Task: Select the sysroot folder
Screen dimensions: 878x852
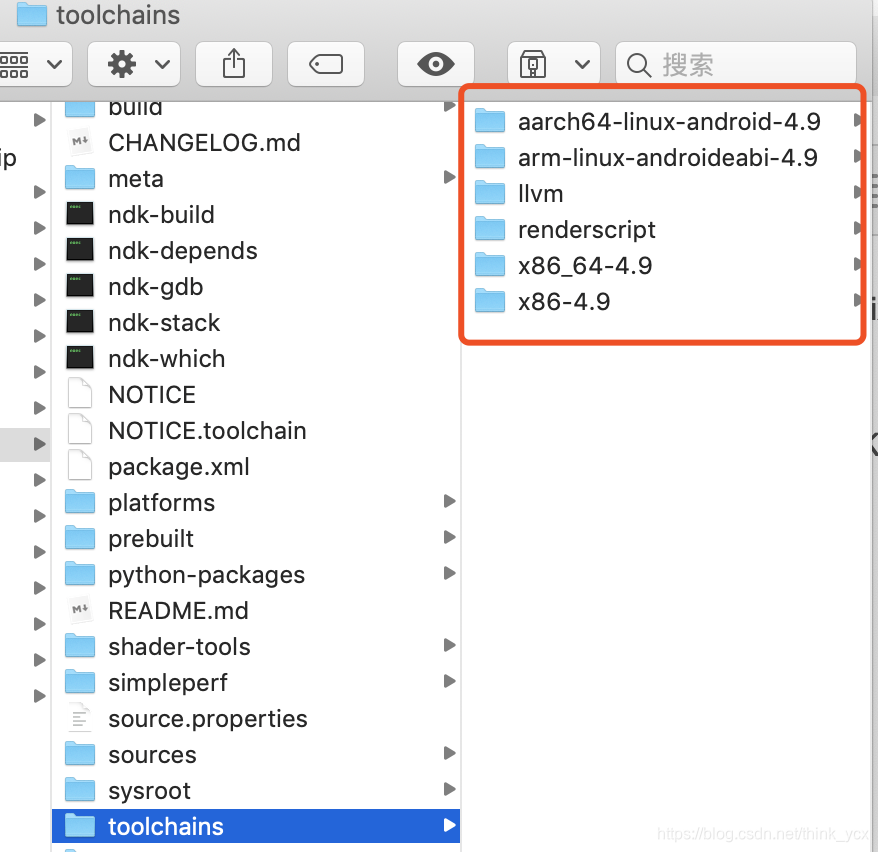Action: tap(256, 790)
